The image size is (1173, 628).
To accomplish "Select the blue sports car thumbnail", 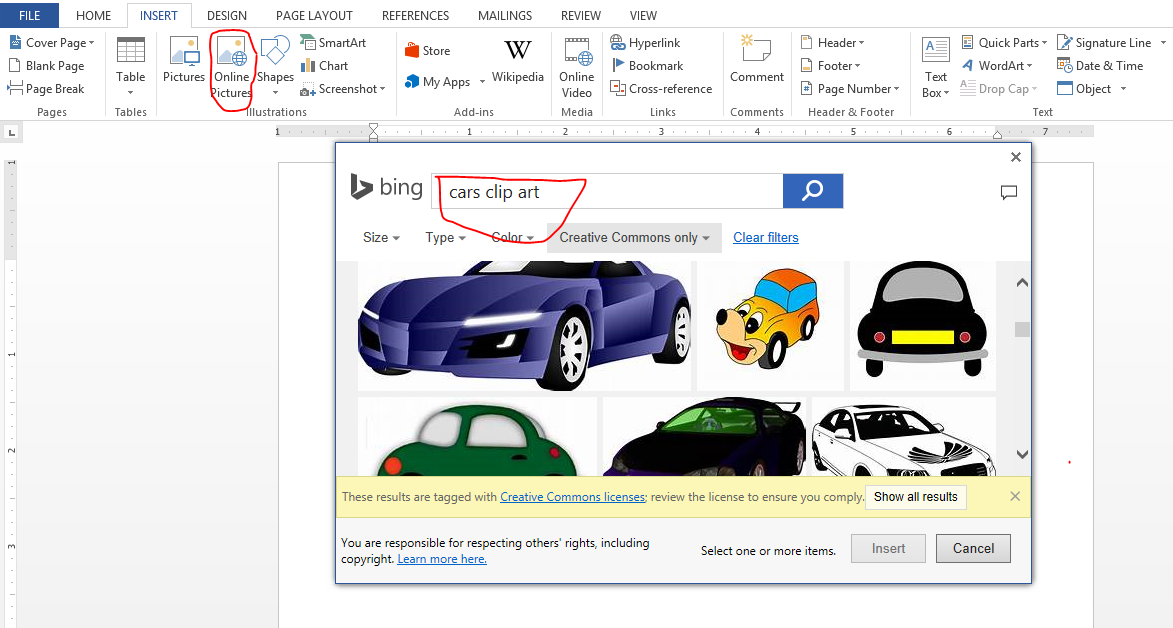I will (x=524, y=325).
